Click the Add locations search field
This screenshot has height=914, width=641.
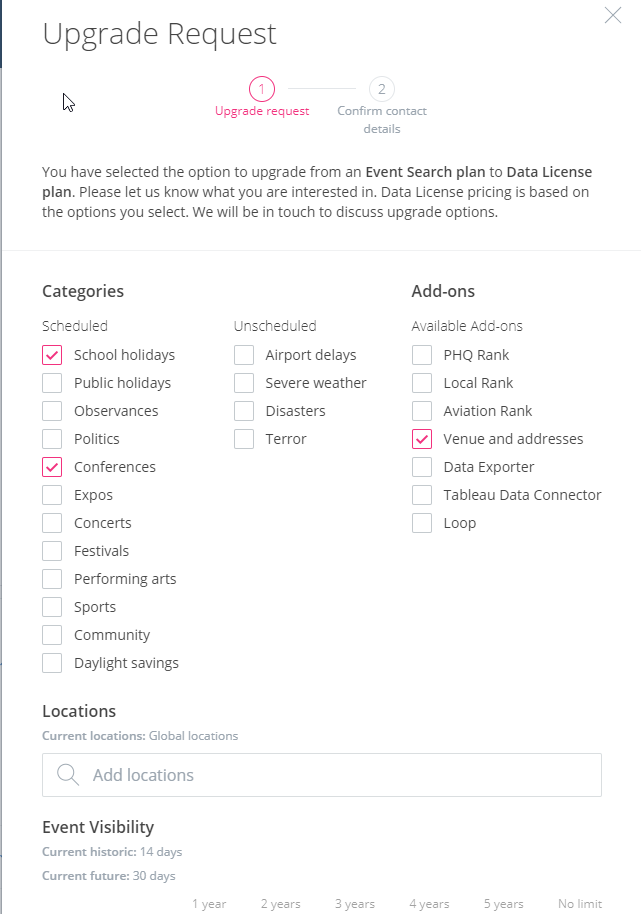[322, 775]
